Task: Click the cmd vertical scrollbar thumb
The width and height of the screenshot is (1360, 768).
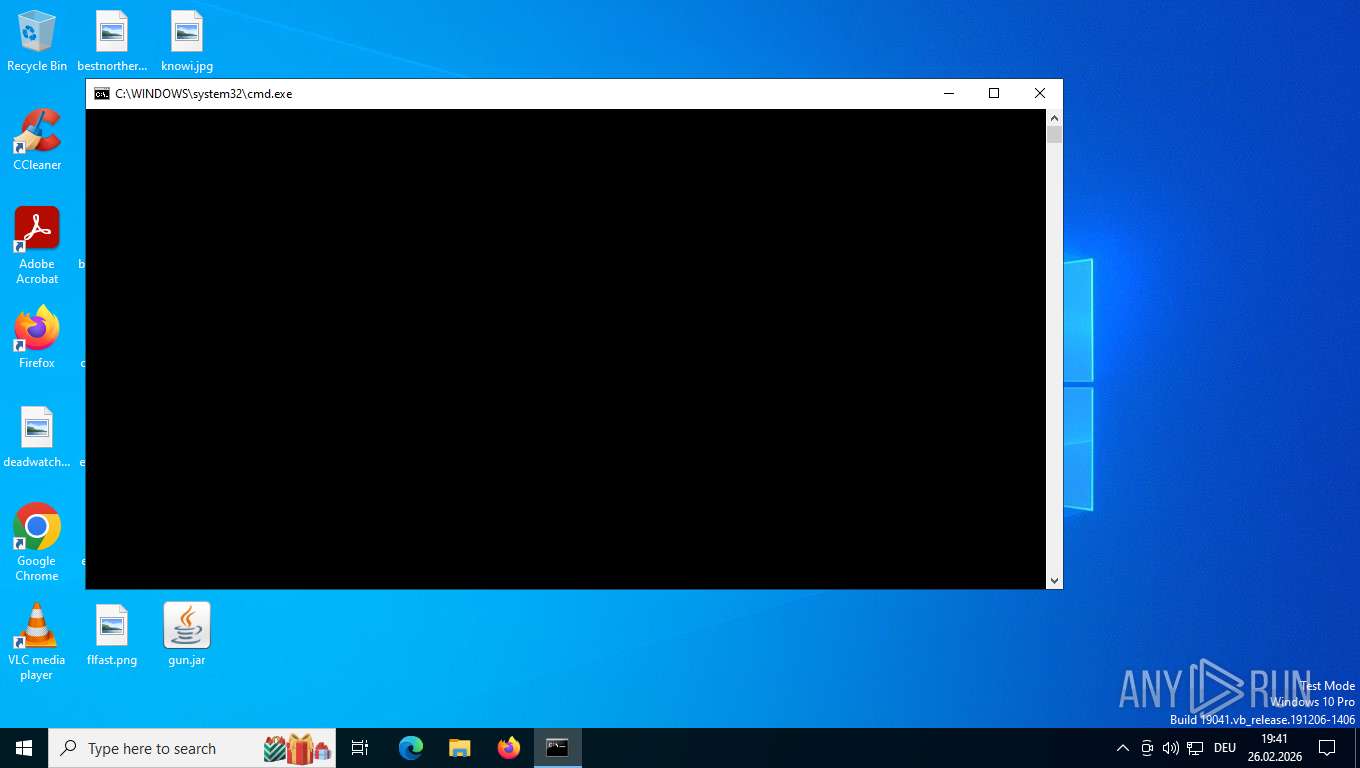Action: (x=1054, y=134)
